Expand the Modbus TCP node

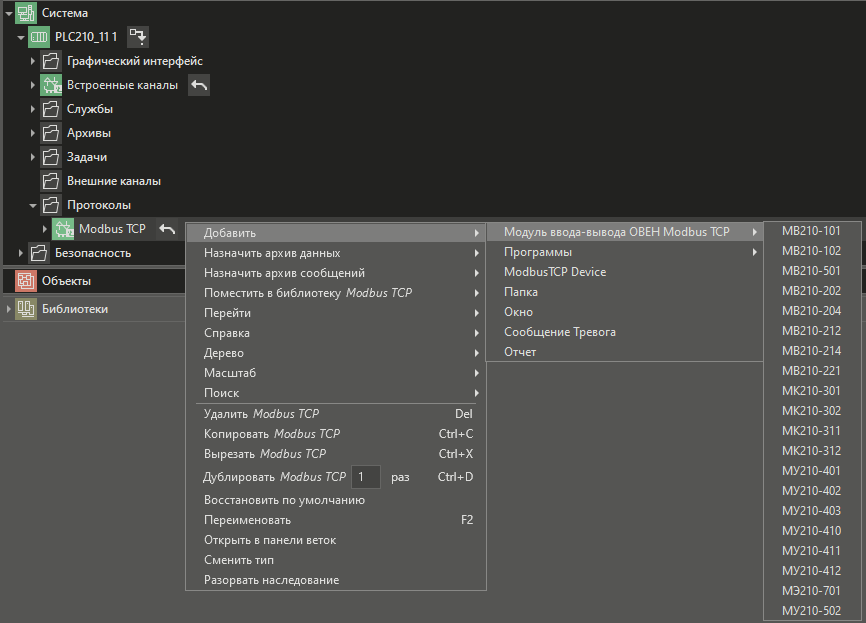45,229
